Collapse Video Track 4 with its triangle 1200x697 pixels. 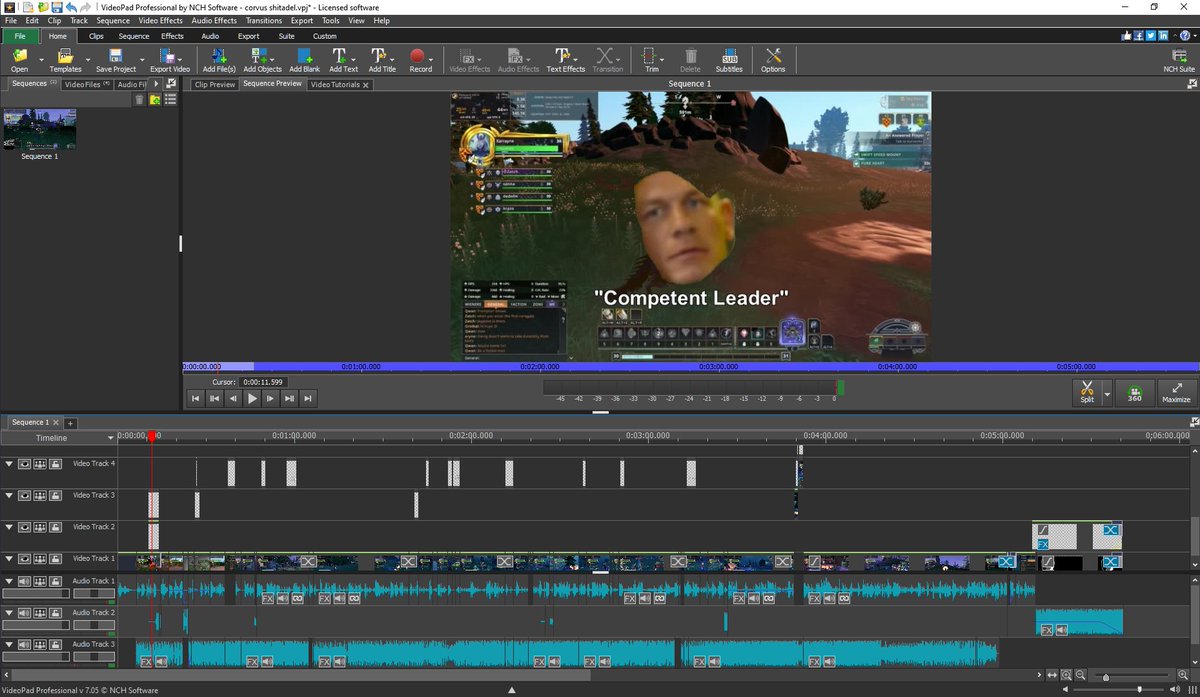(9, 464)
